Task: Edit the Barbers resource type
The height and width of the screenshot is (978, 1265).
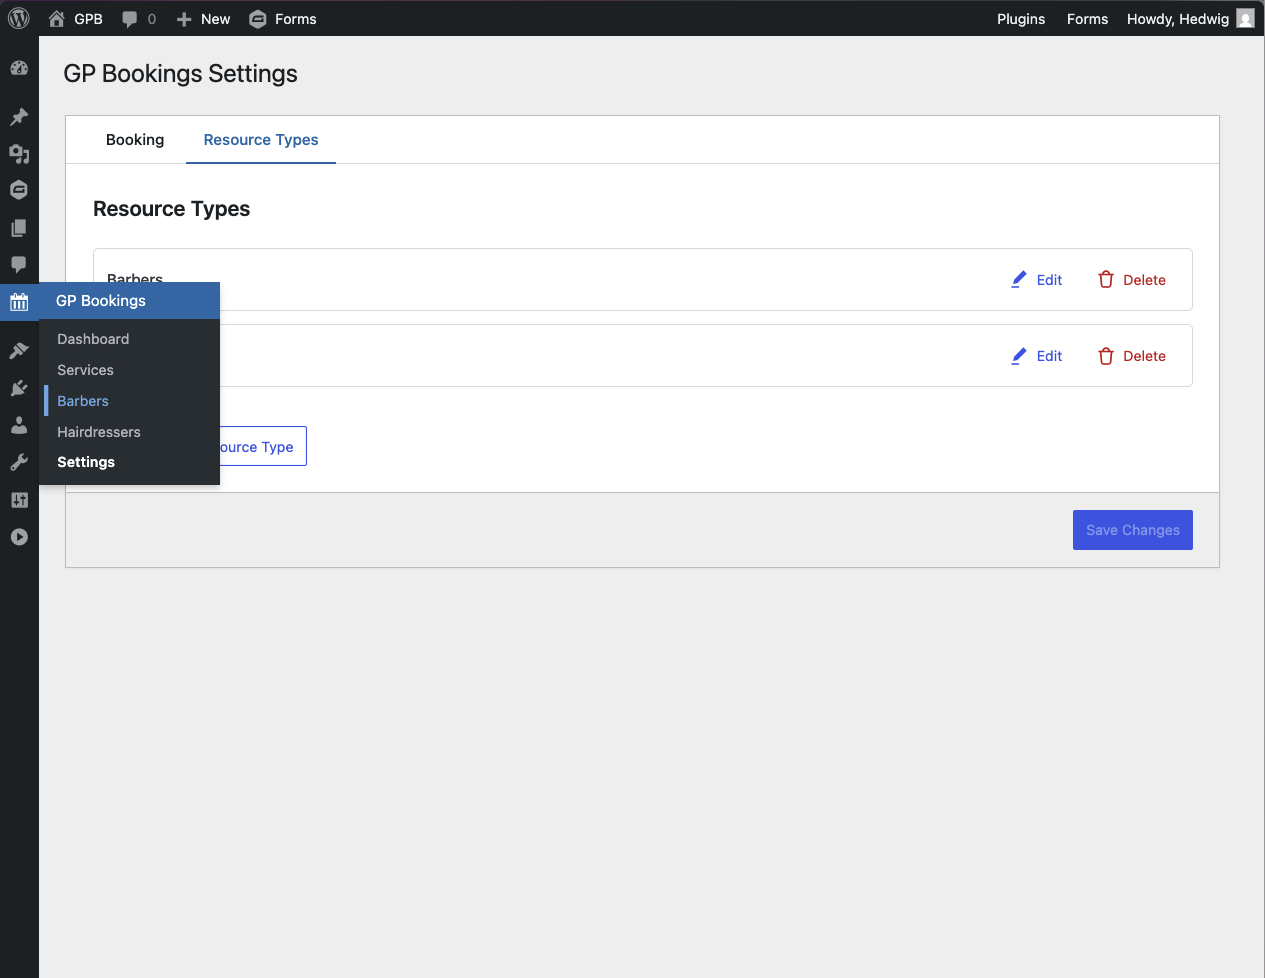Action: 1036,280
